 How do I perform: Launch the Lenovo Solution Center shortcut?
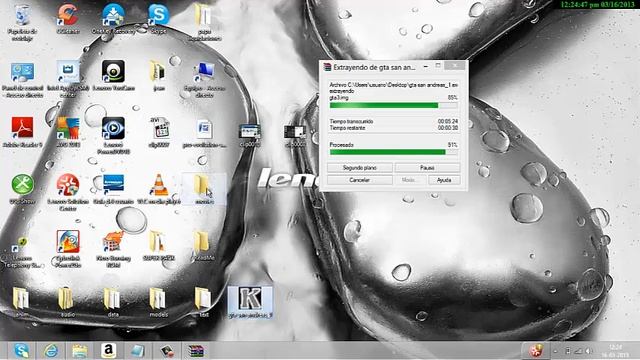point(68,192)
